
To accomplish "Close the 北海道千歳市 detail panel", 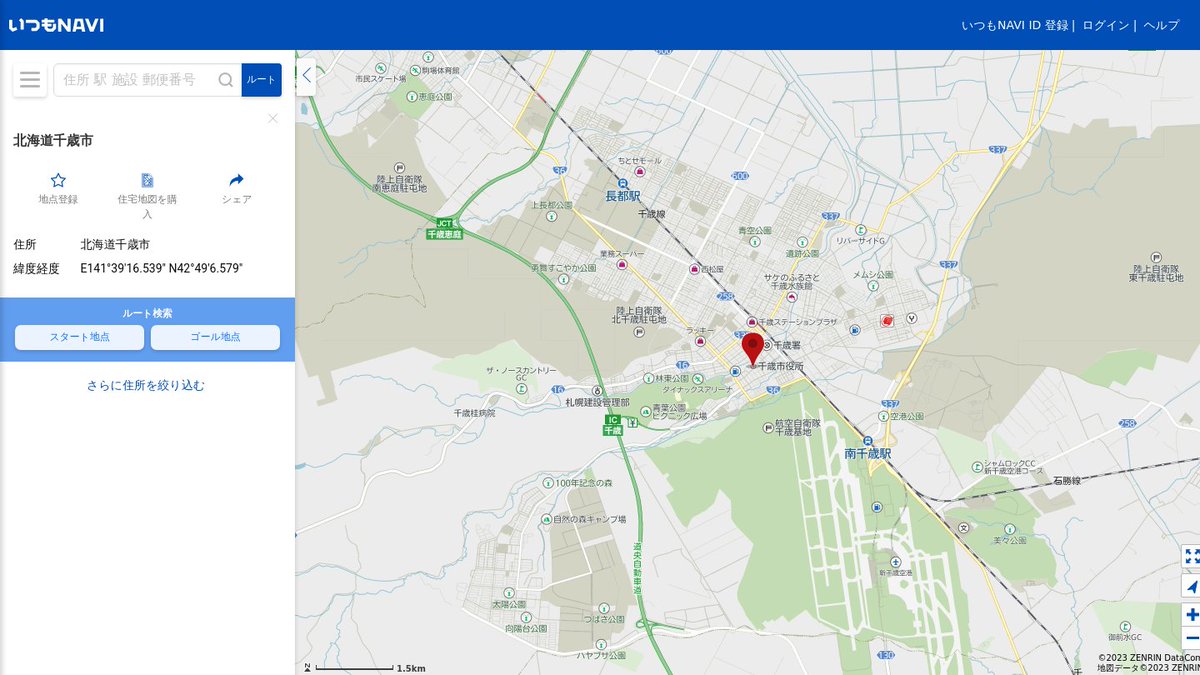I will point(273,118).
